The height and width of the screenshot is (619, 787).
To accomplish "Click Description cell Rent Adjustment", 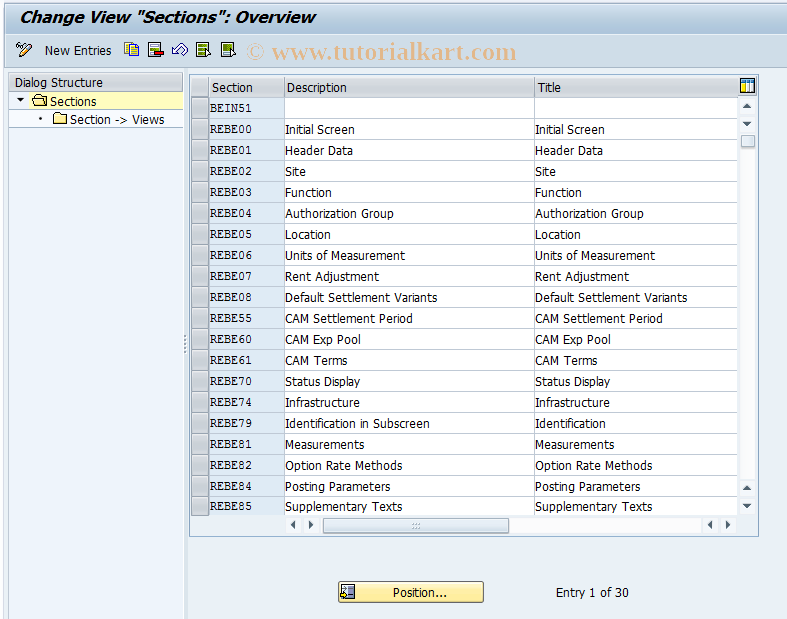I will [x=409, y=277].
